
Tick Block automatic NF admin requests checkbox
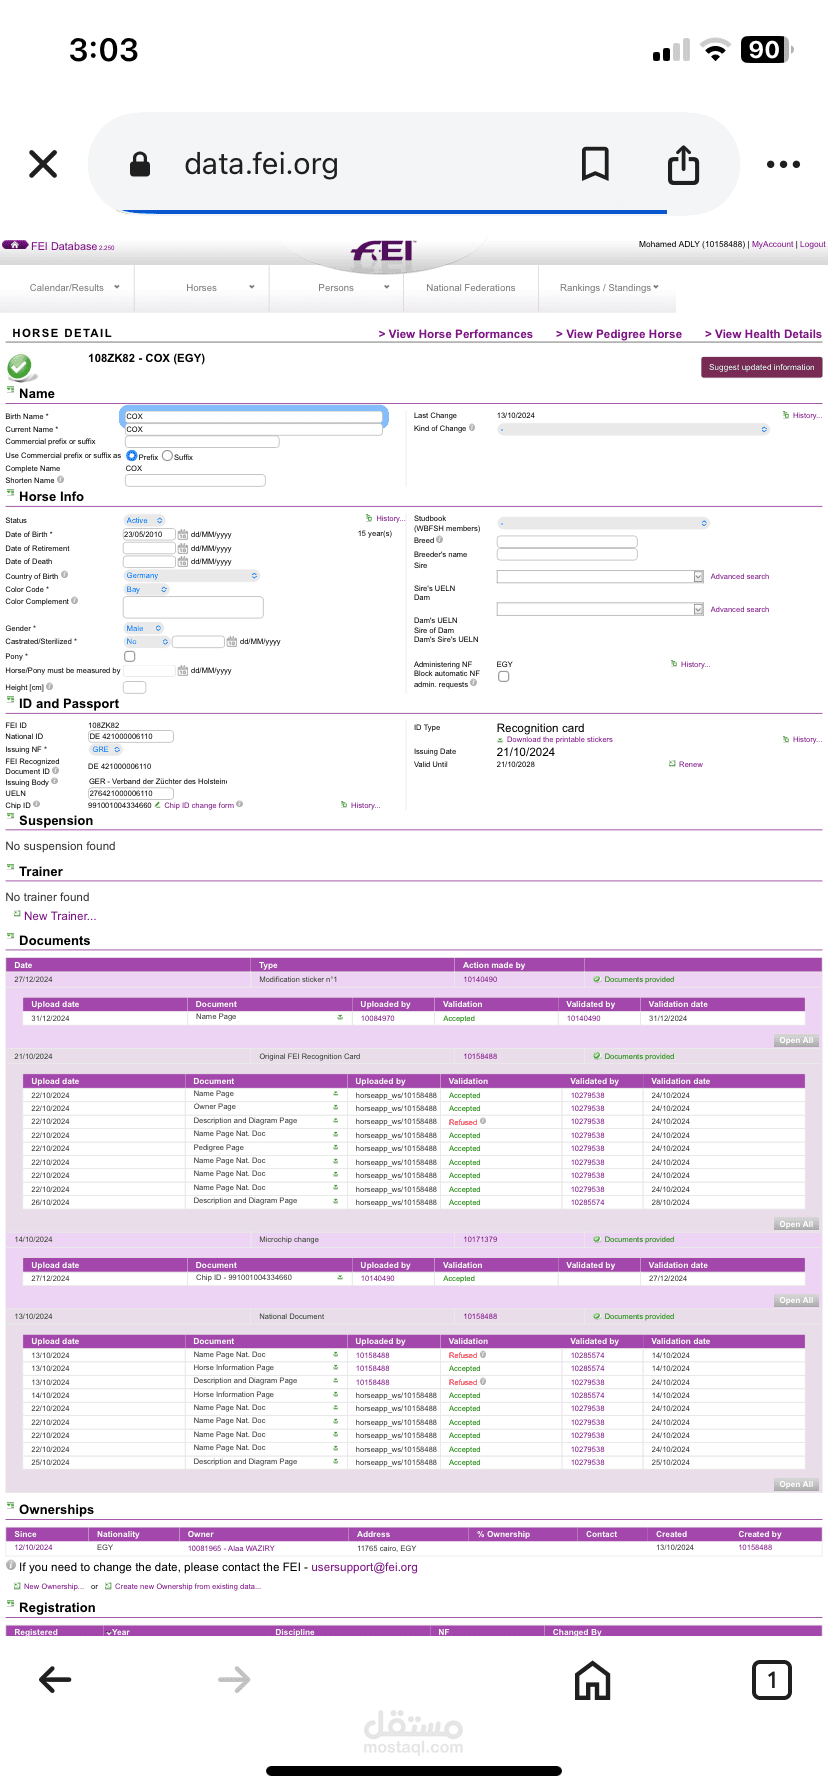pyautogui.click(x=503, y=677)
